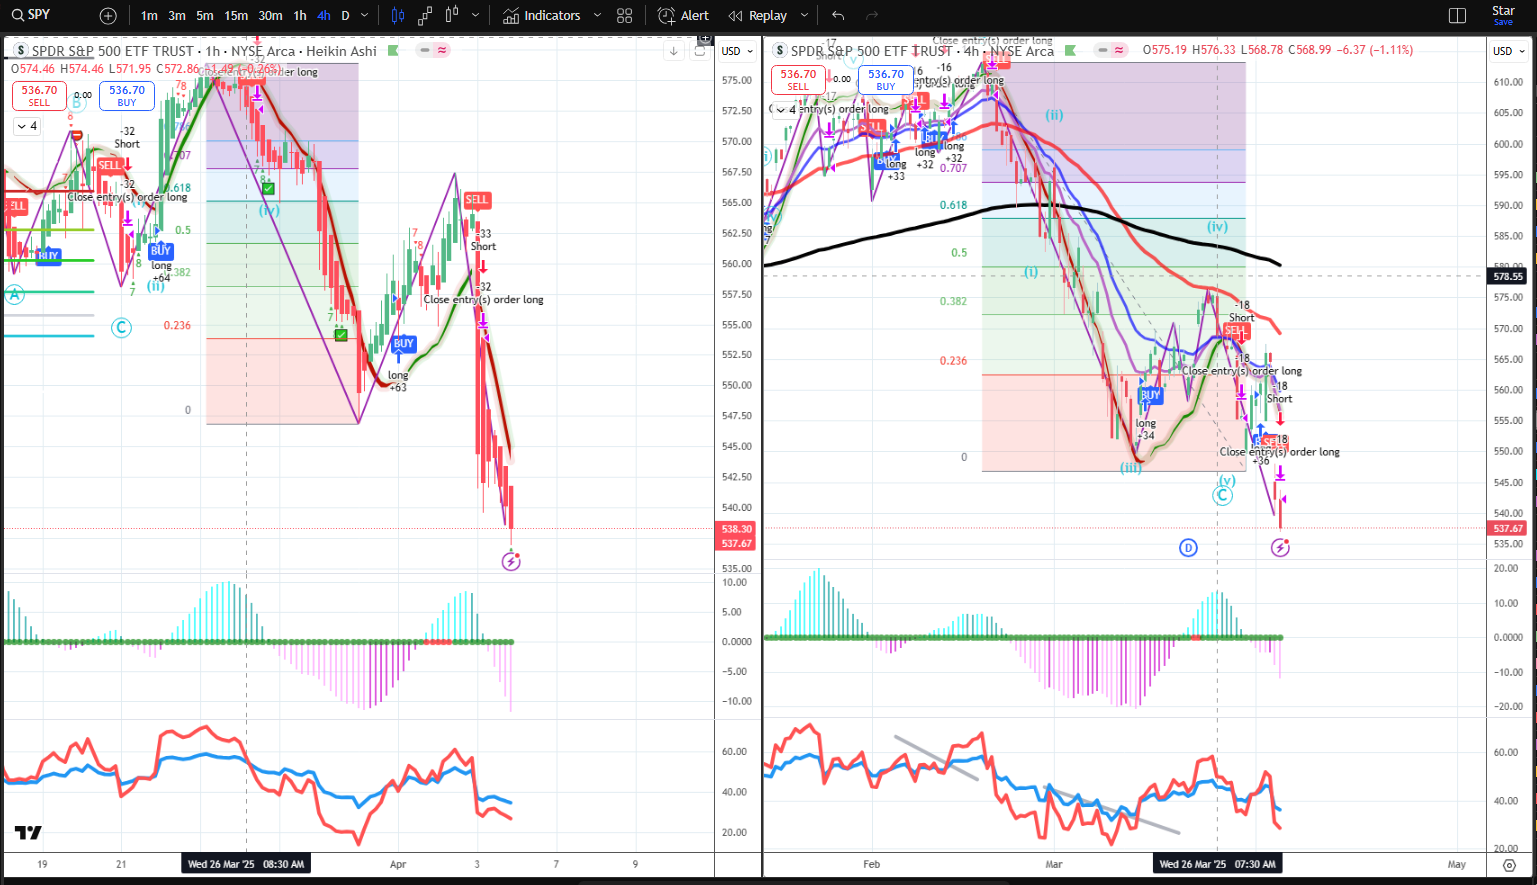The width and height of the screenshot is (1537, 885).
Task: Click the TradingView logo on the 1h chart
Action: (29, 832)
